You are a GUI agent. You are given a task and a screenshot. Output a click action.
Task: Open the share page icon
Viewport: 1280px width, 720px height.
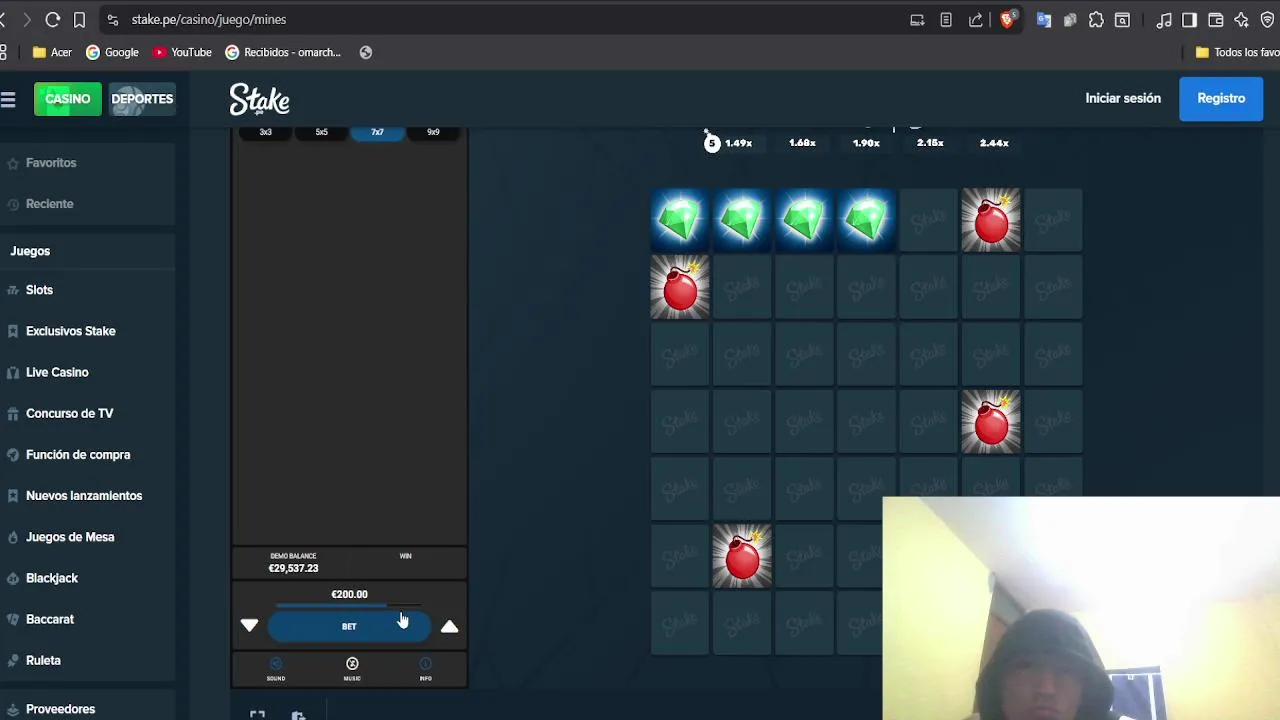coord(975,19)
